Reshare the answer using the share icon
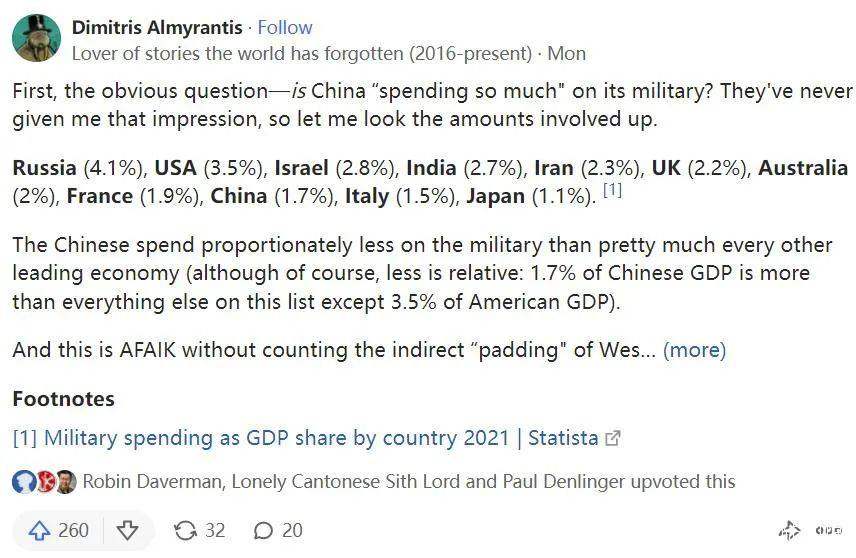 186,530
